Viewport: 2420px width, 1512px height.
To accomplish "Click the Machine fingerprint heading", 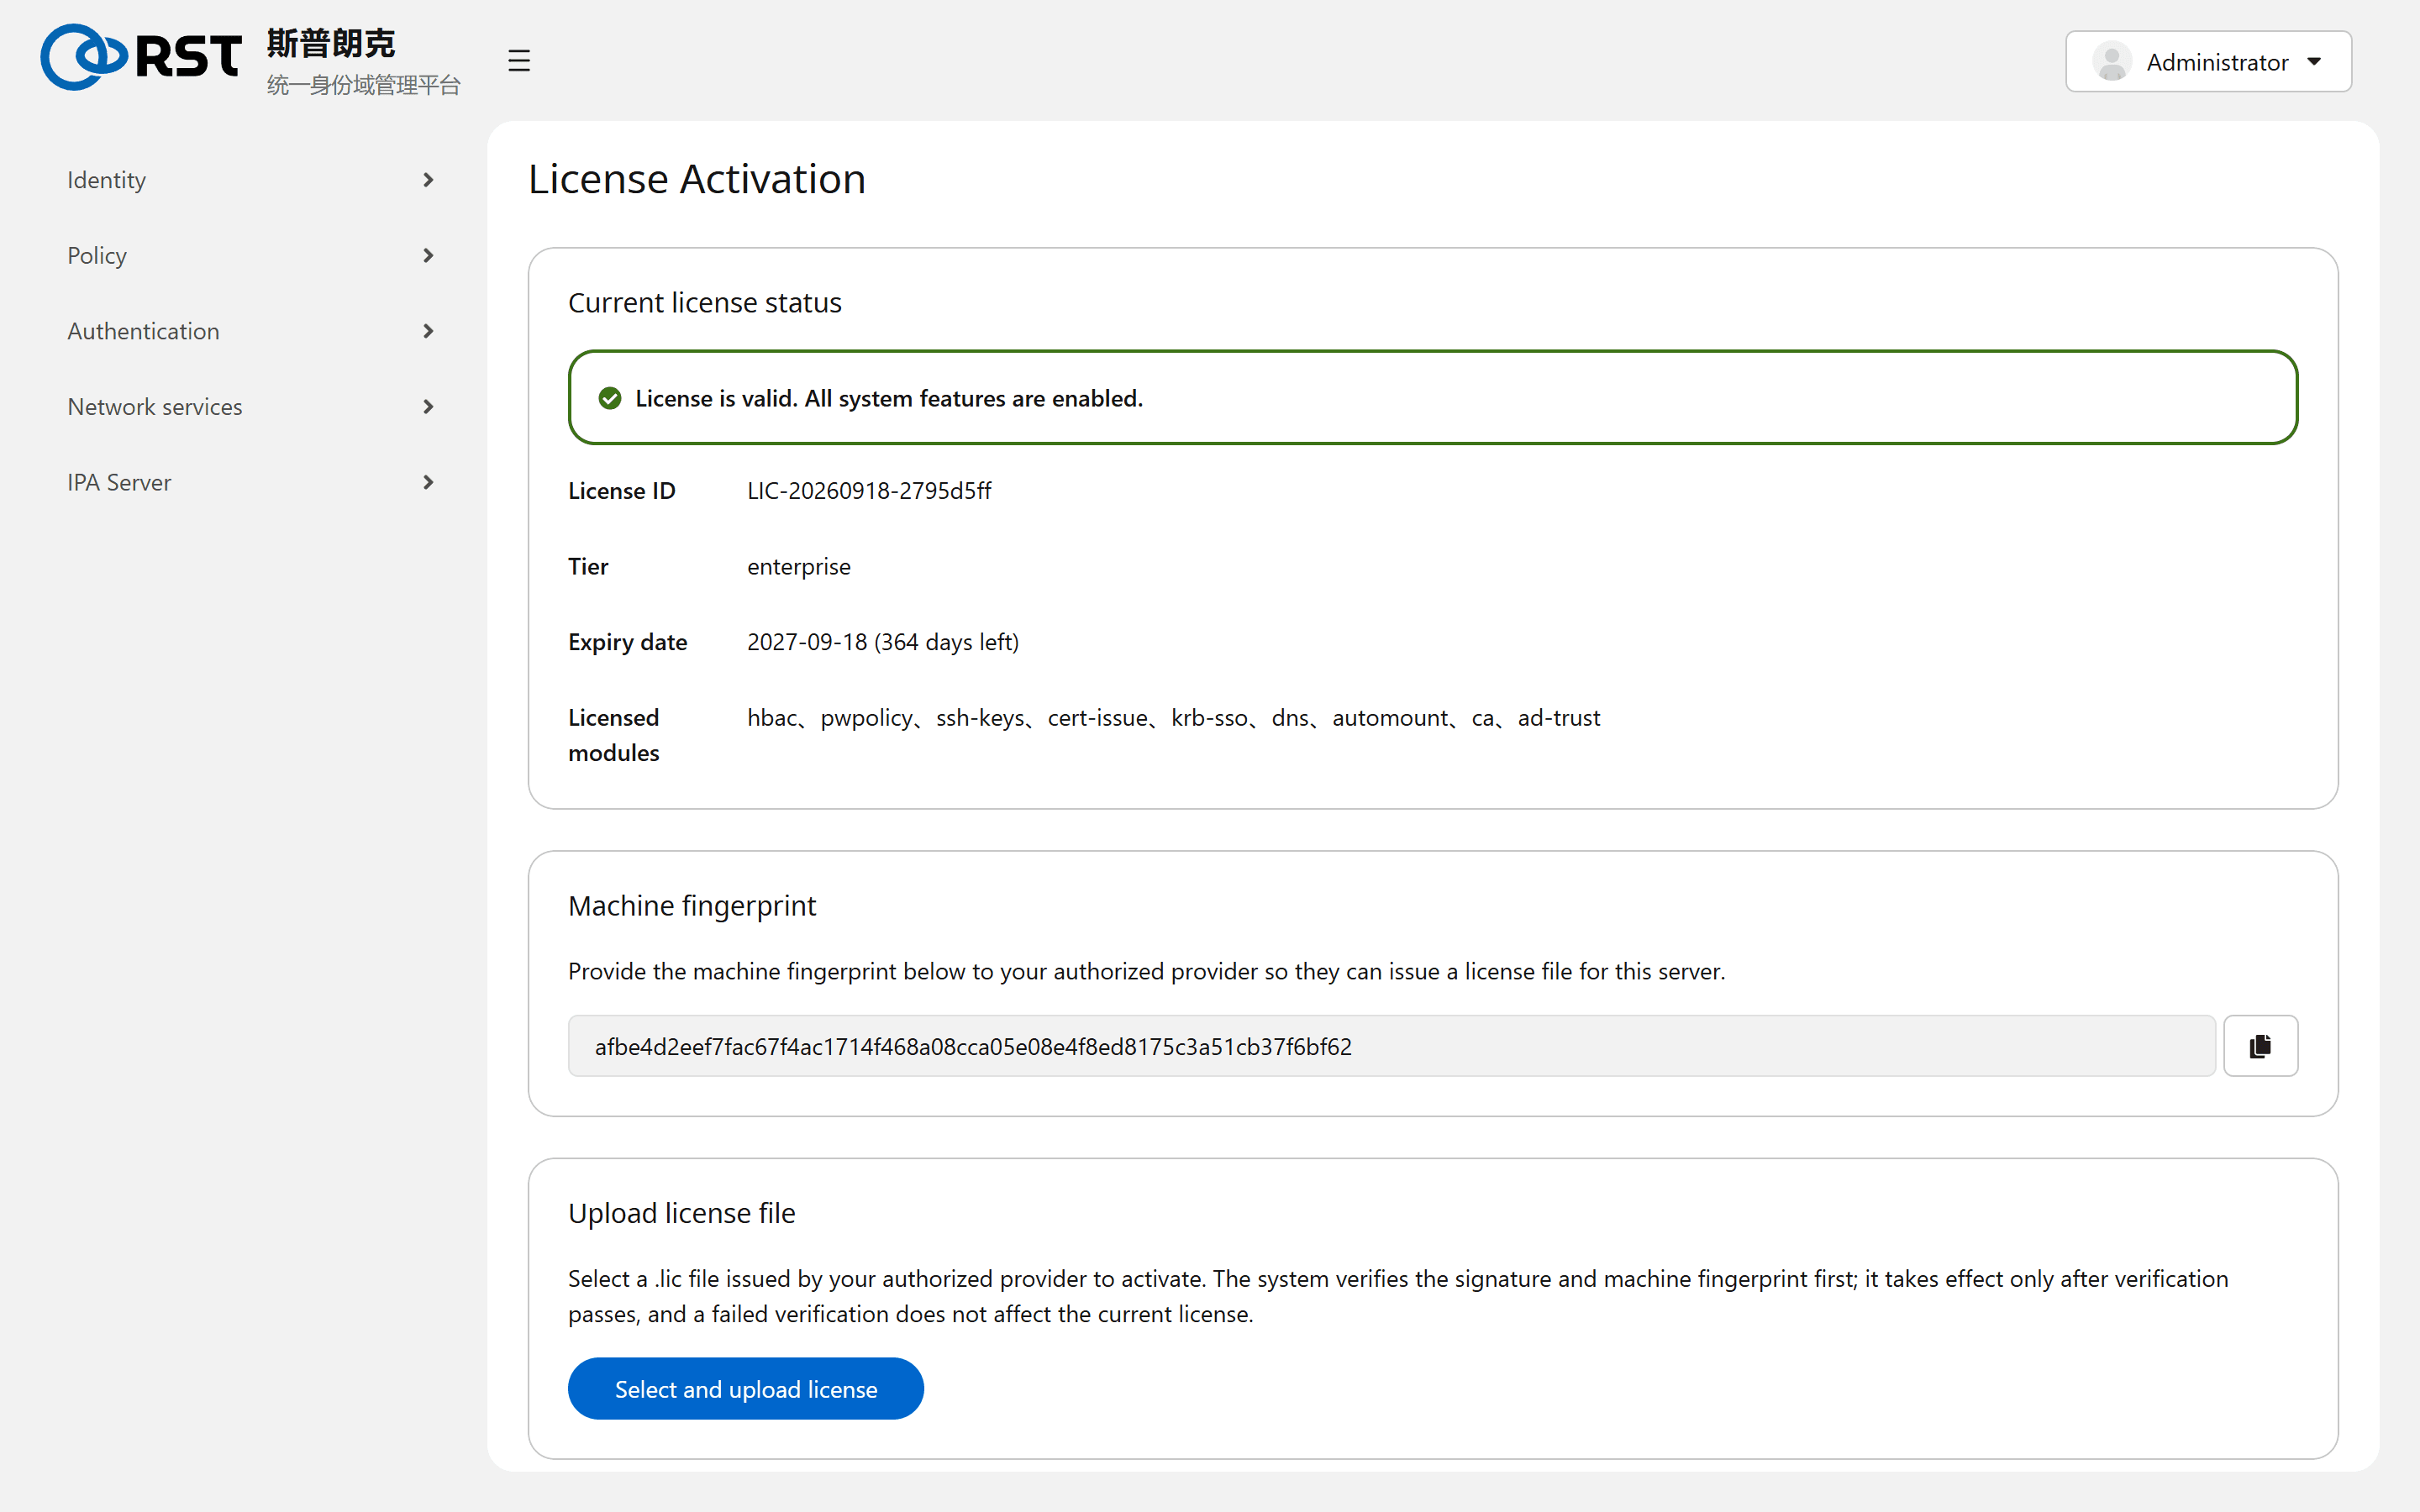I will click(x=692, y=906).
